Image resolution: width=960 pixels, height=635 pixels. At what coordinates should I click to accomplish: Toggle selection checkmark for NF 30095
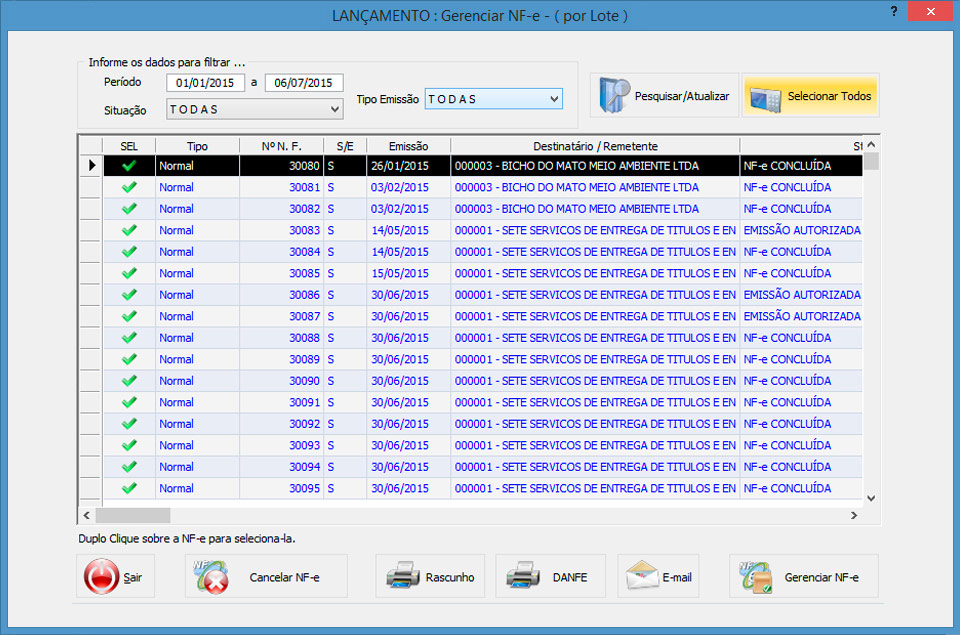(129, 488)
